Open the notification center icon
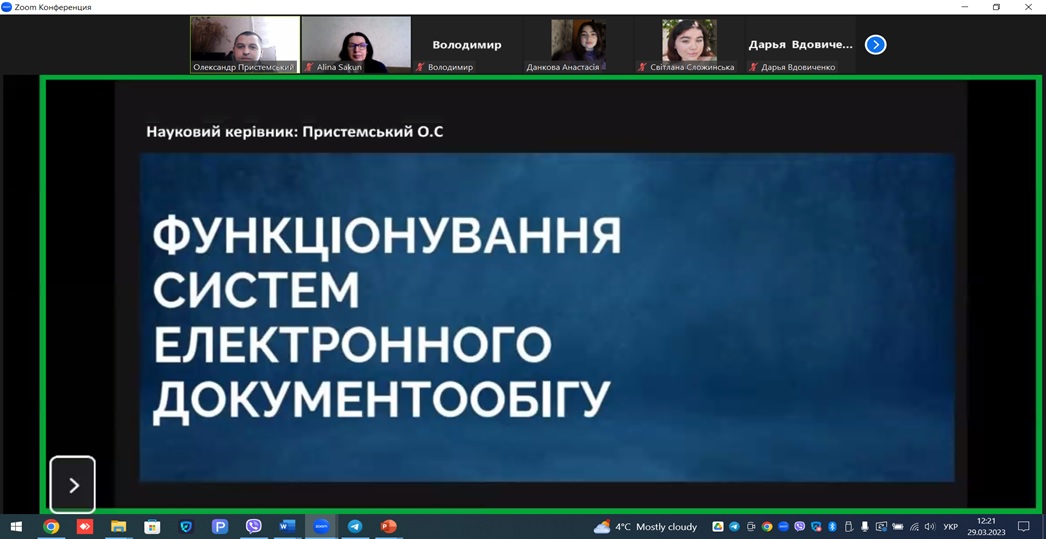Screen dimensions: 1046x539 1023,527
